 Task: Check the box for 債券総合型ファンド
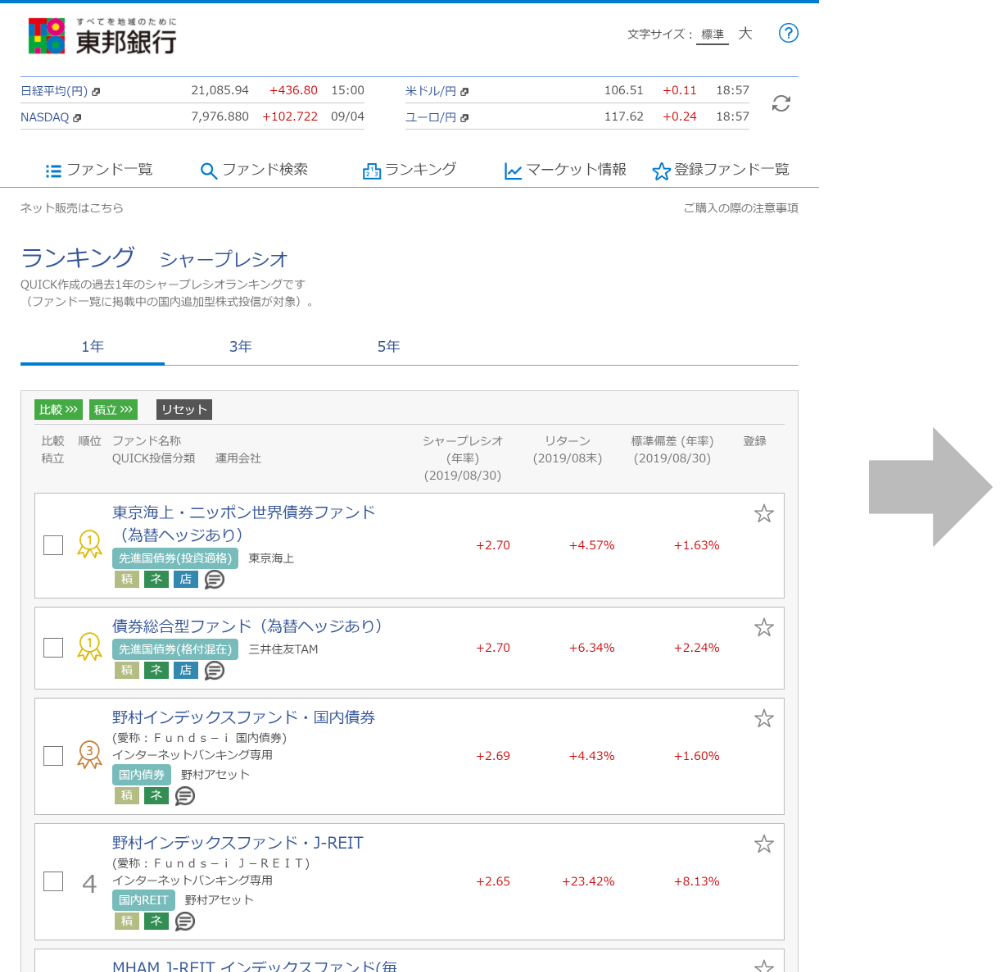(53, 648)
